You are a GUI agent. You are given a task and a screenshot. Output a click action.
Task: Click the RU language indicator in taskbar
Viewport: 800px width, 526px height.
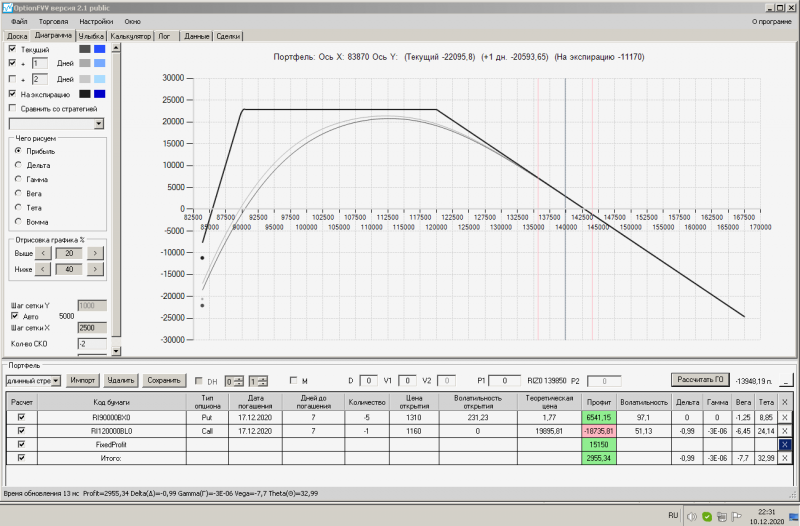(673, 515)
